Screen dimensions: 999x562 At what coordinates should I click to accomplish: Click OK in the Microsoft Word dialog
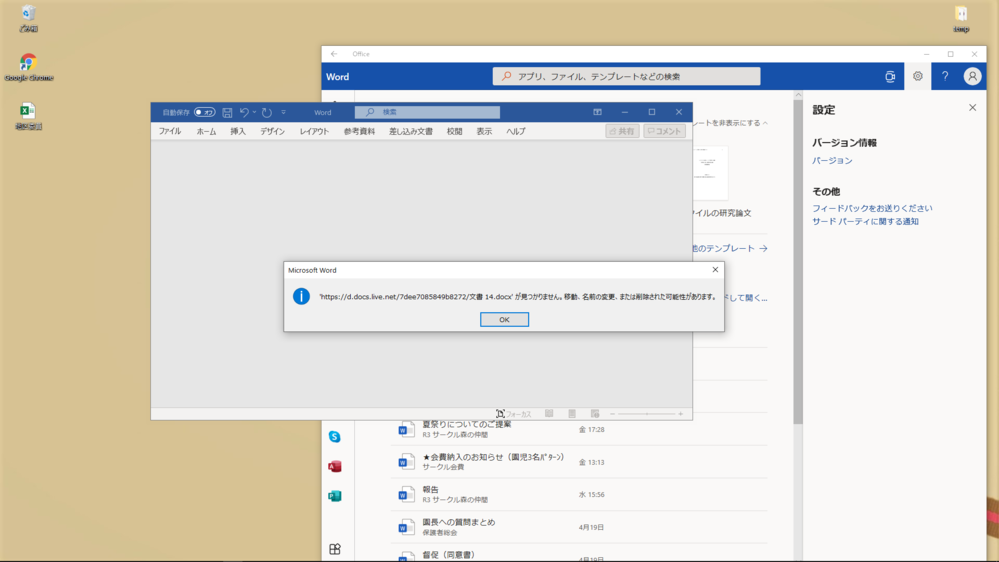click(x=504, y=319)
